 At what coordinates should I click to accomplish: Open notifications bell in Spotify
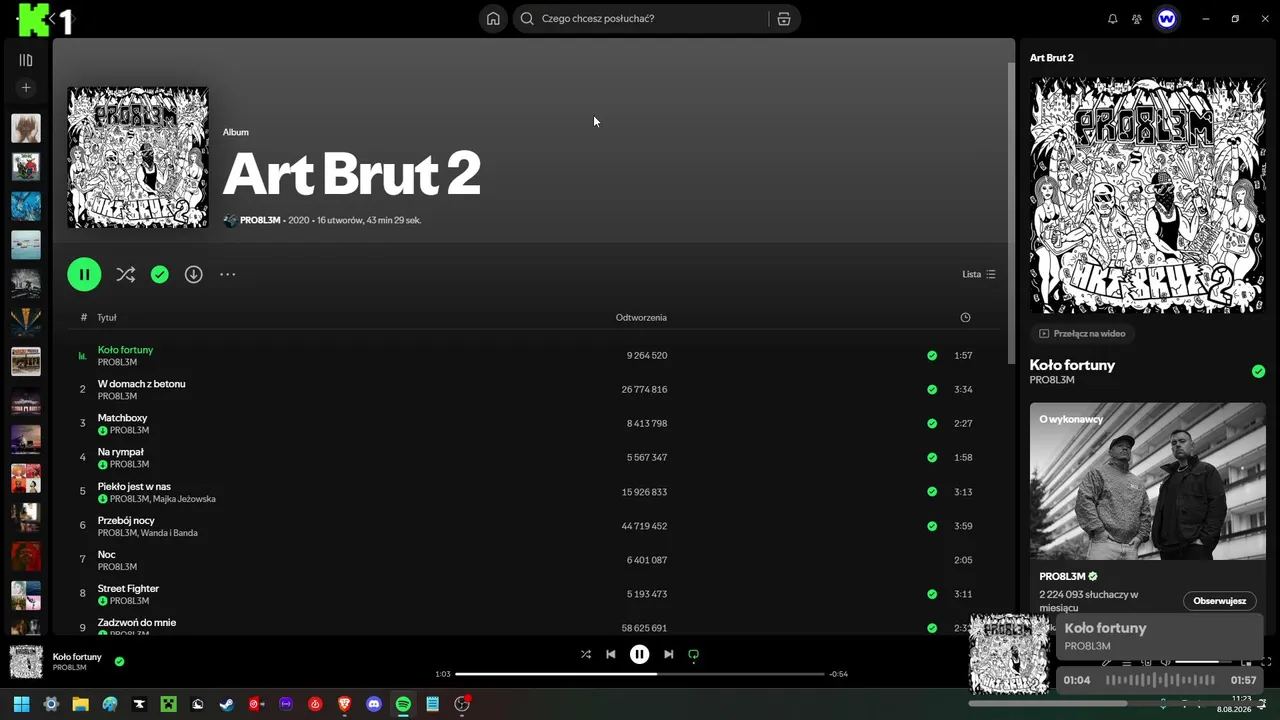tap(1112, 18)
